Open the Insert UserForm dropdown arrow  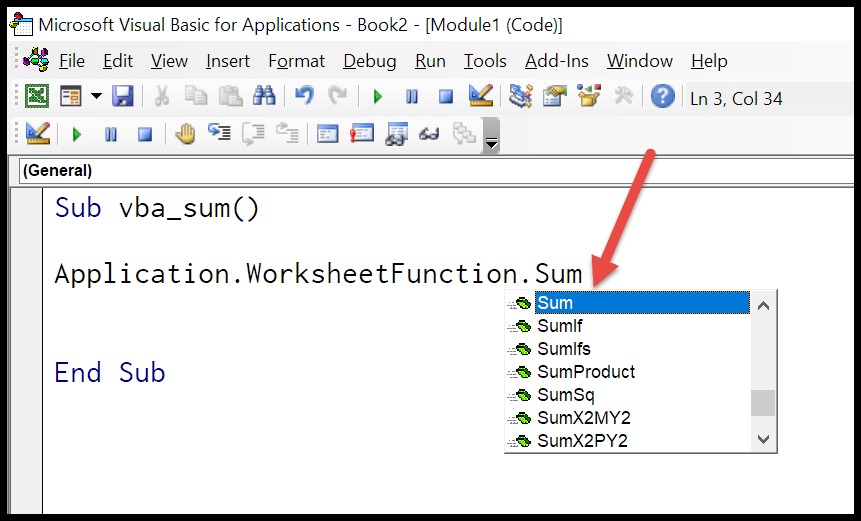coord(96,97)
